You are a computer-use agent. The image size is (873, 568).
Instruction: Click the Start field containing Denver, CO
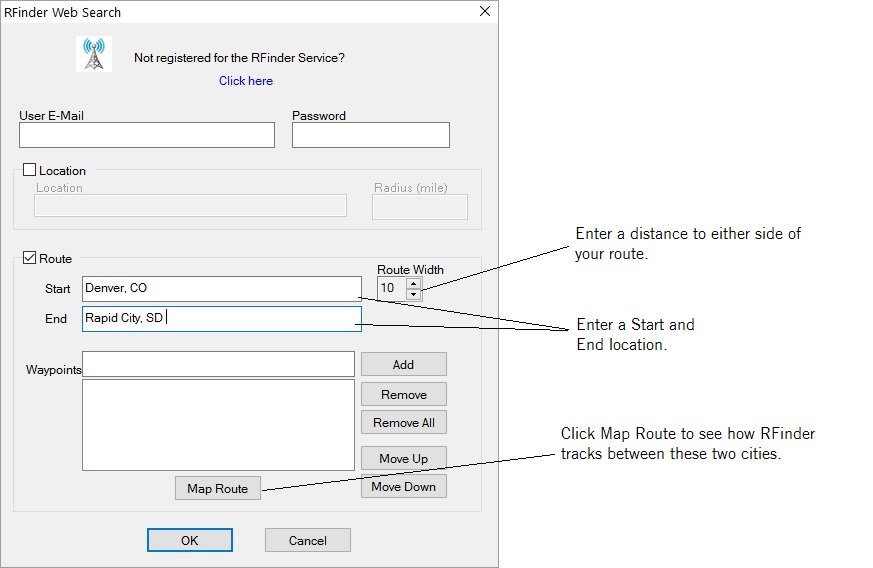[x=222, y=288]
